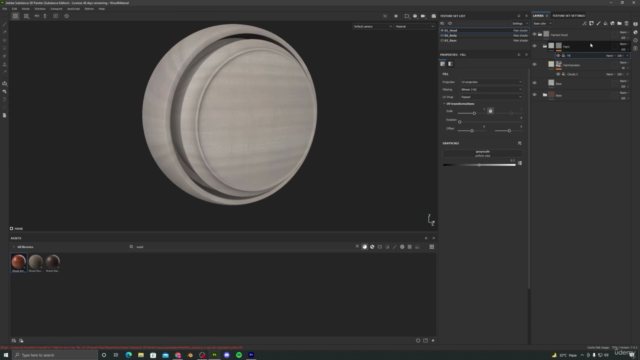Select the dark brown wood material thumbnail

(x=53, y=262)
